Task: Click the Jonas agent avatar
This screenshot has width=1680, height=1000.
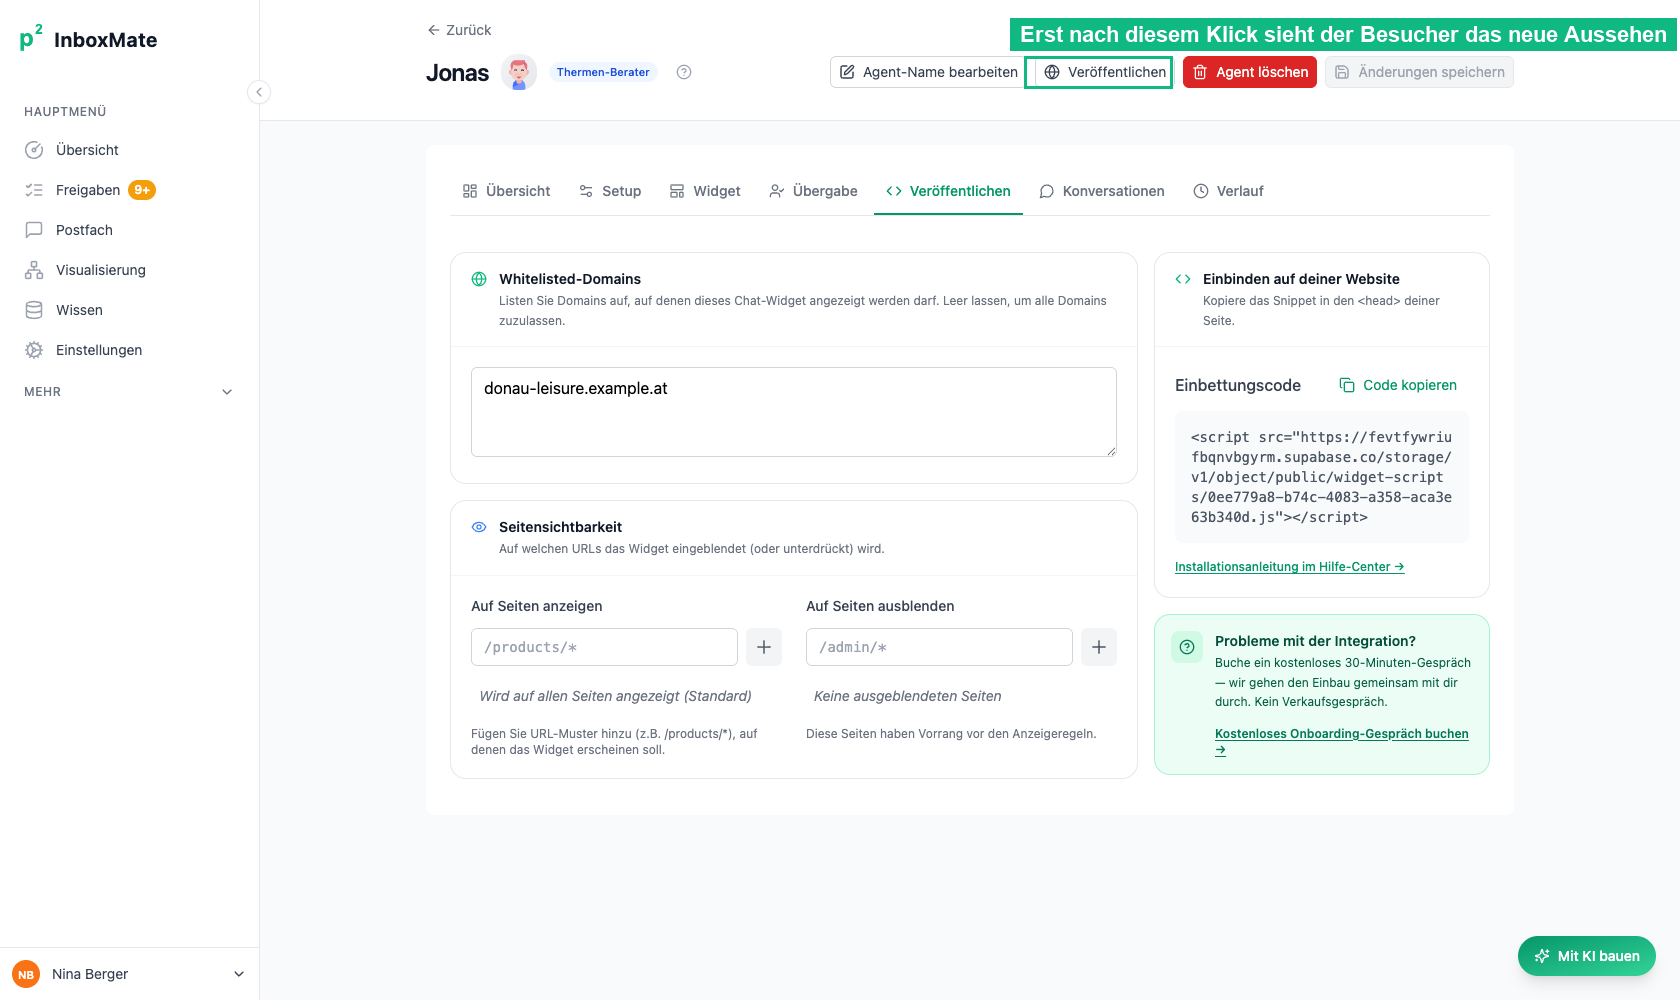Action: [x=519, y=72]
